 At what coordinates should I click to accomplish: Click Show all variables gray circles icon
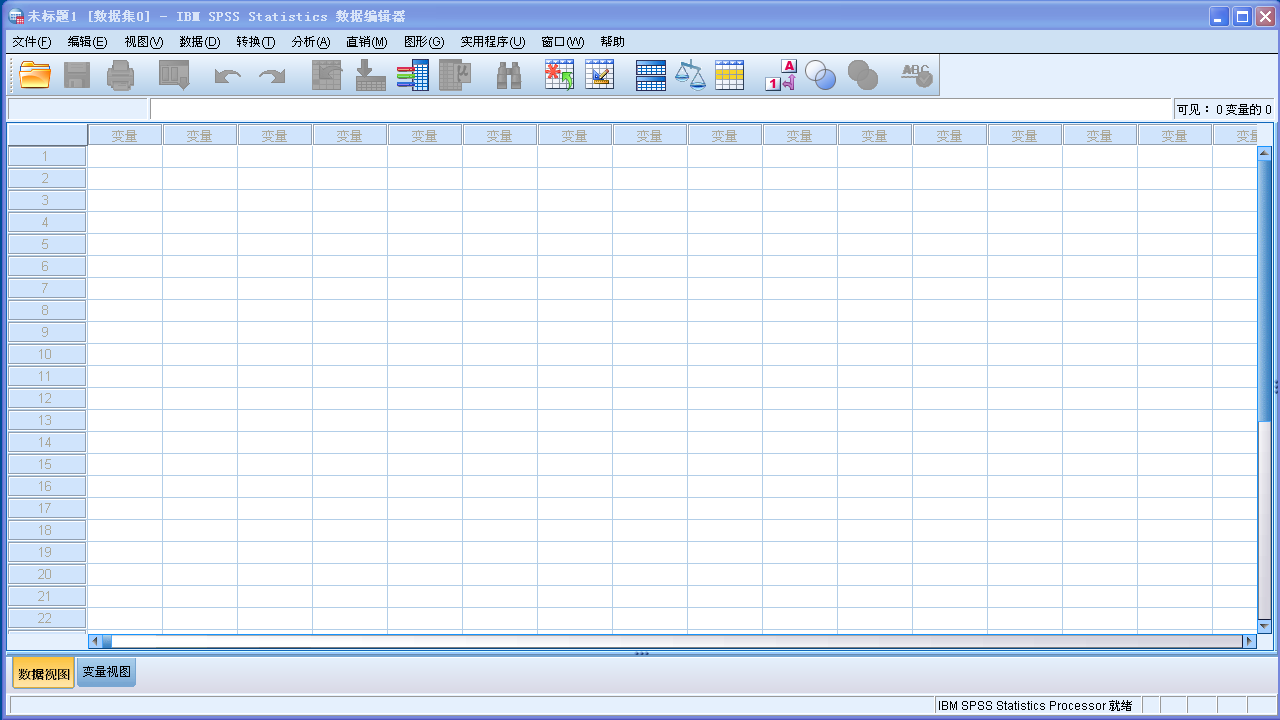862,75
